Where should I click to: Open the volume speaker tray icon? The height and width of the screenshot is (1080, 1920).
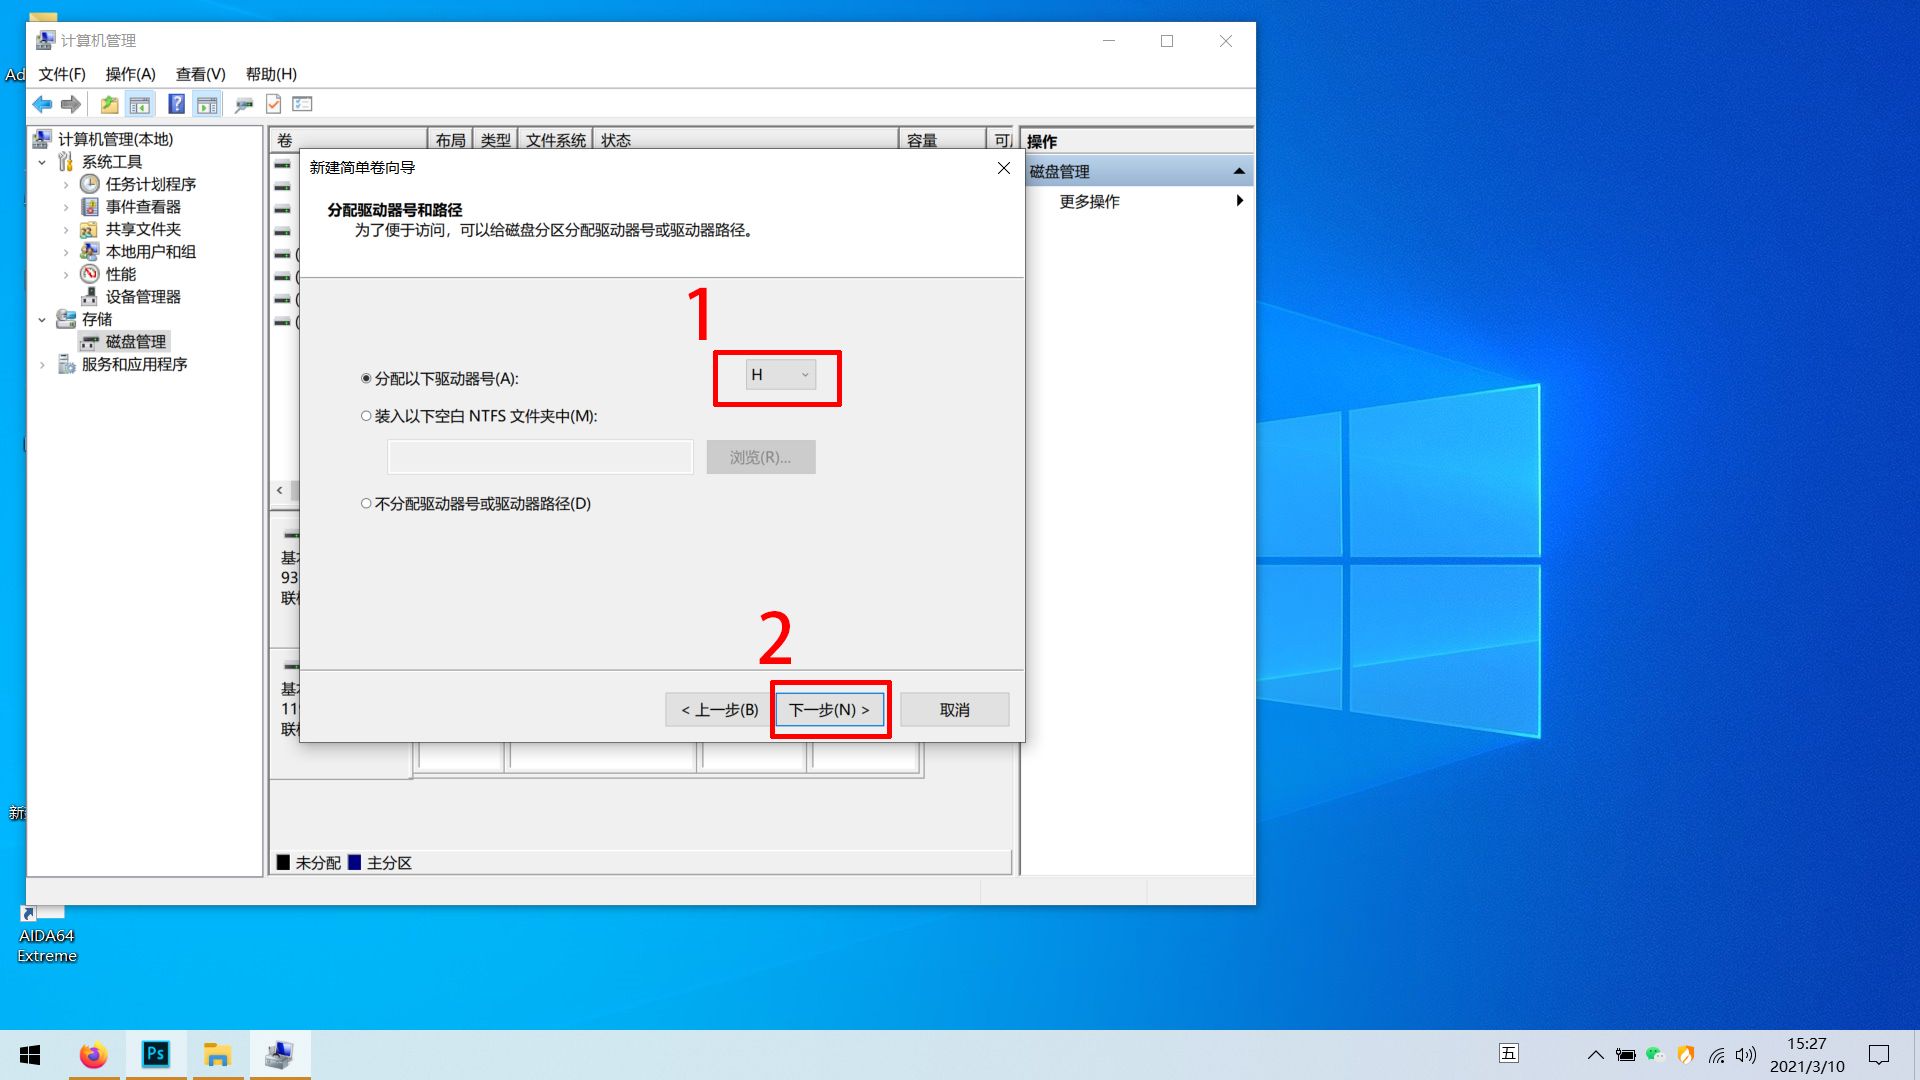click(x=1746, y=1055)
